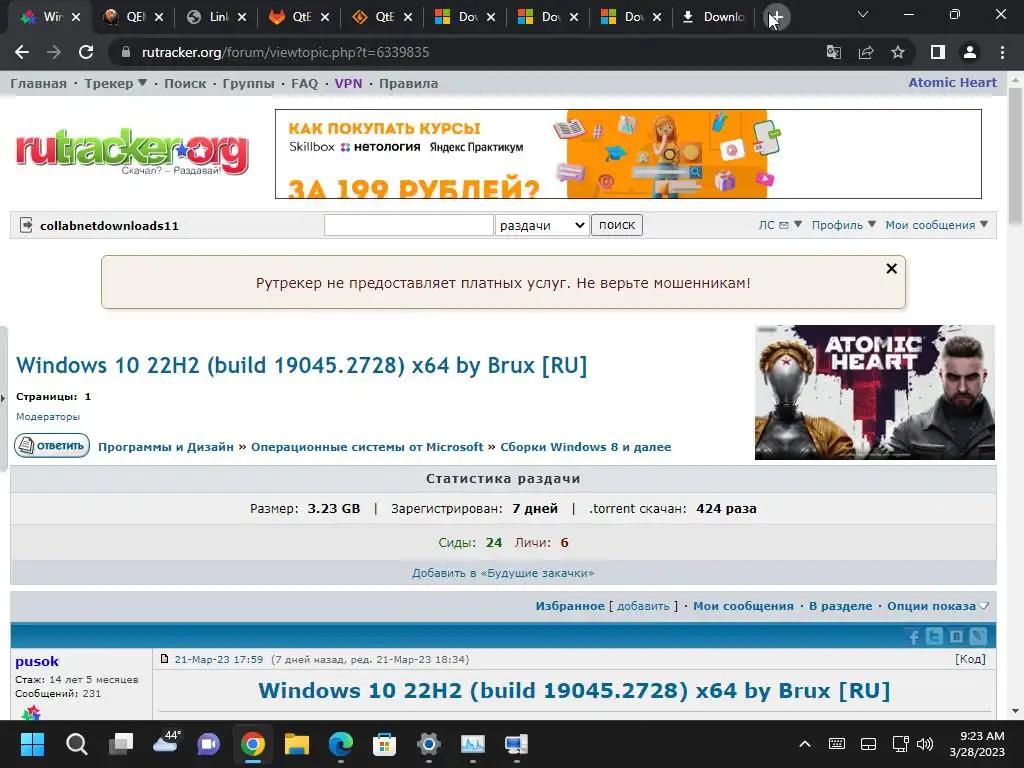Image resolution: width=1024 pixels, height=768 pixels.
Task: Open File Explorer from the taskbar
Action: tap(296, 744)
